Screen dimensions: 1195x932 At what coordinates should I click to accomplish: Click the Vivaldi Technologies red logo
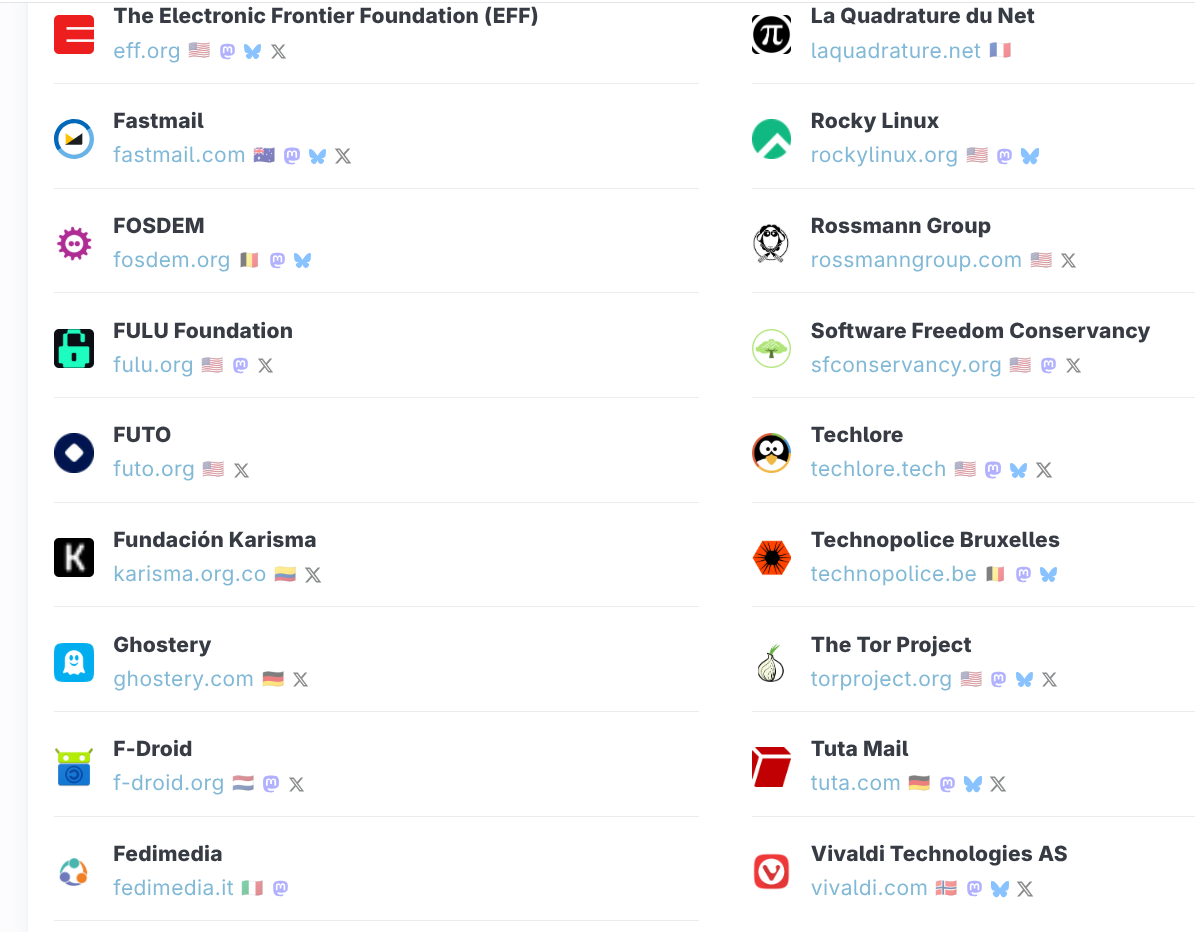click(x=771, y=872)
